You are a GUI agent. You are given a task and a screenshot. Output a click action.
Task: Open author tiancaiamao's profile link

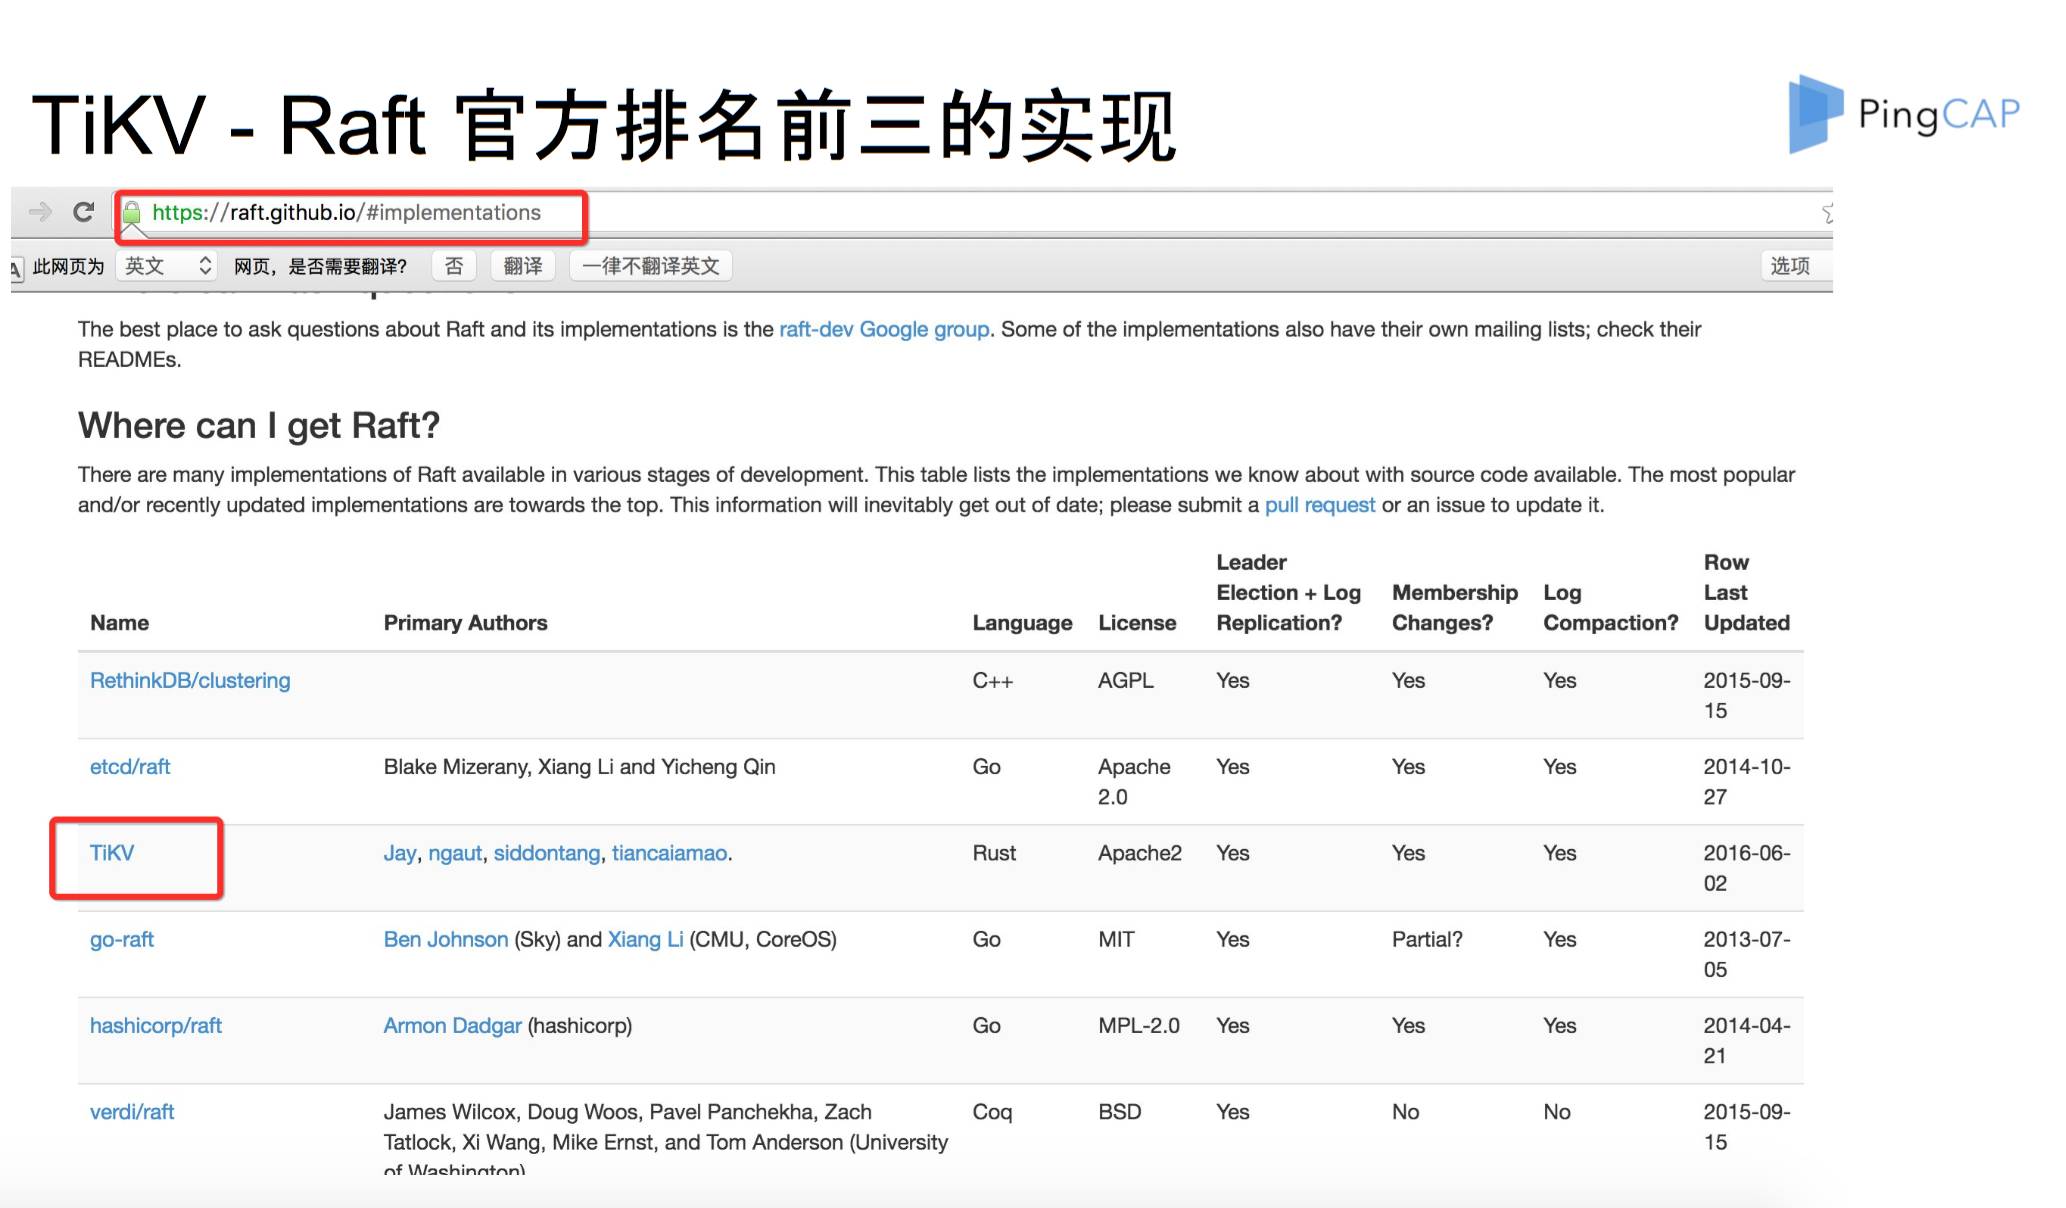669,853
